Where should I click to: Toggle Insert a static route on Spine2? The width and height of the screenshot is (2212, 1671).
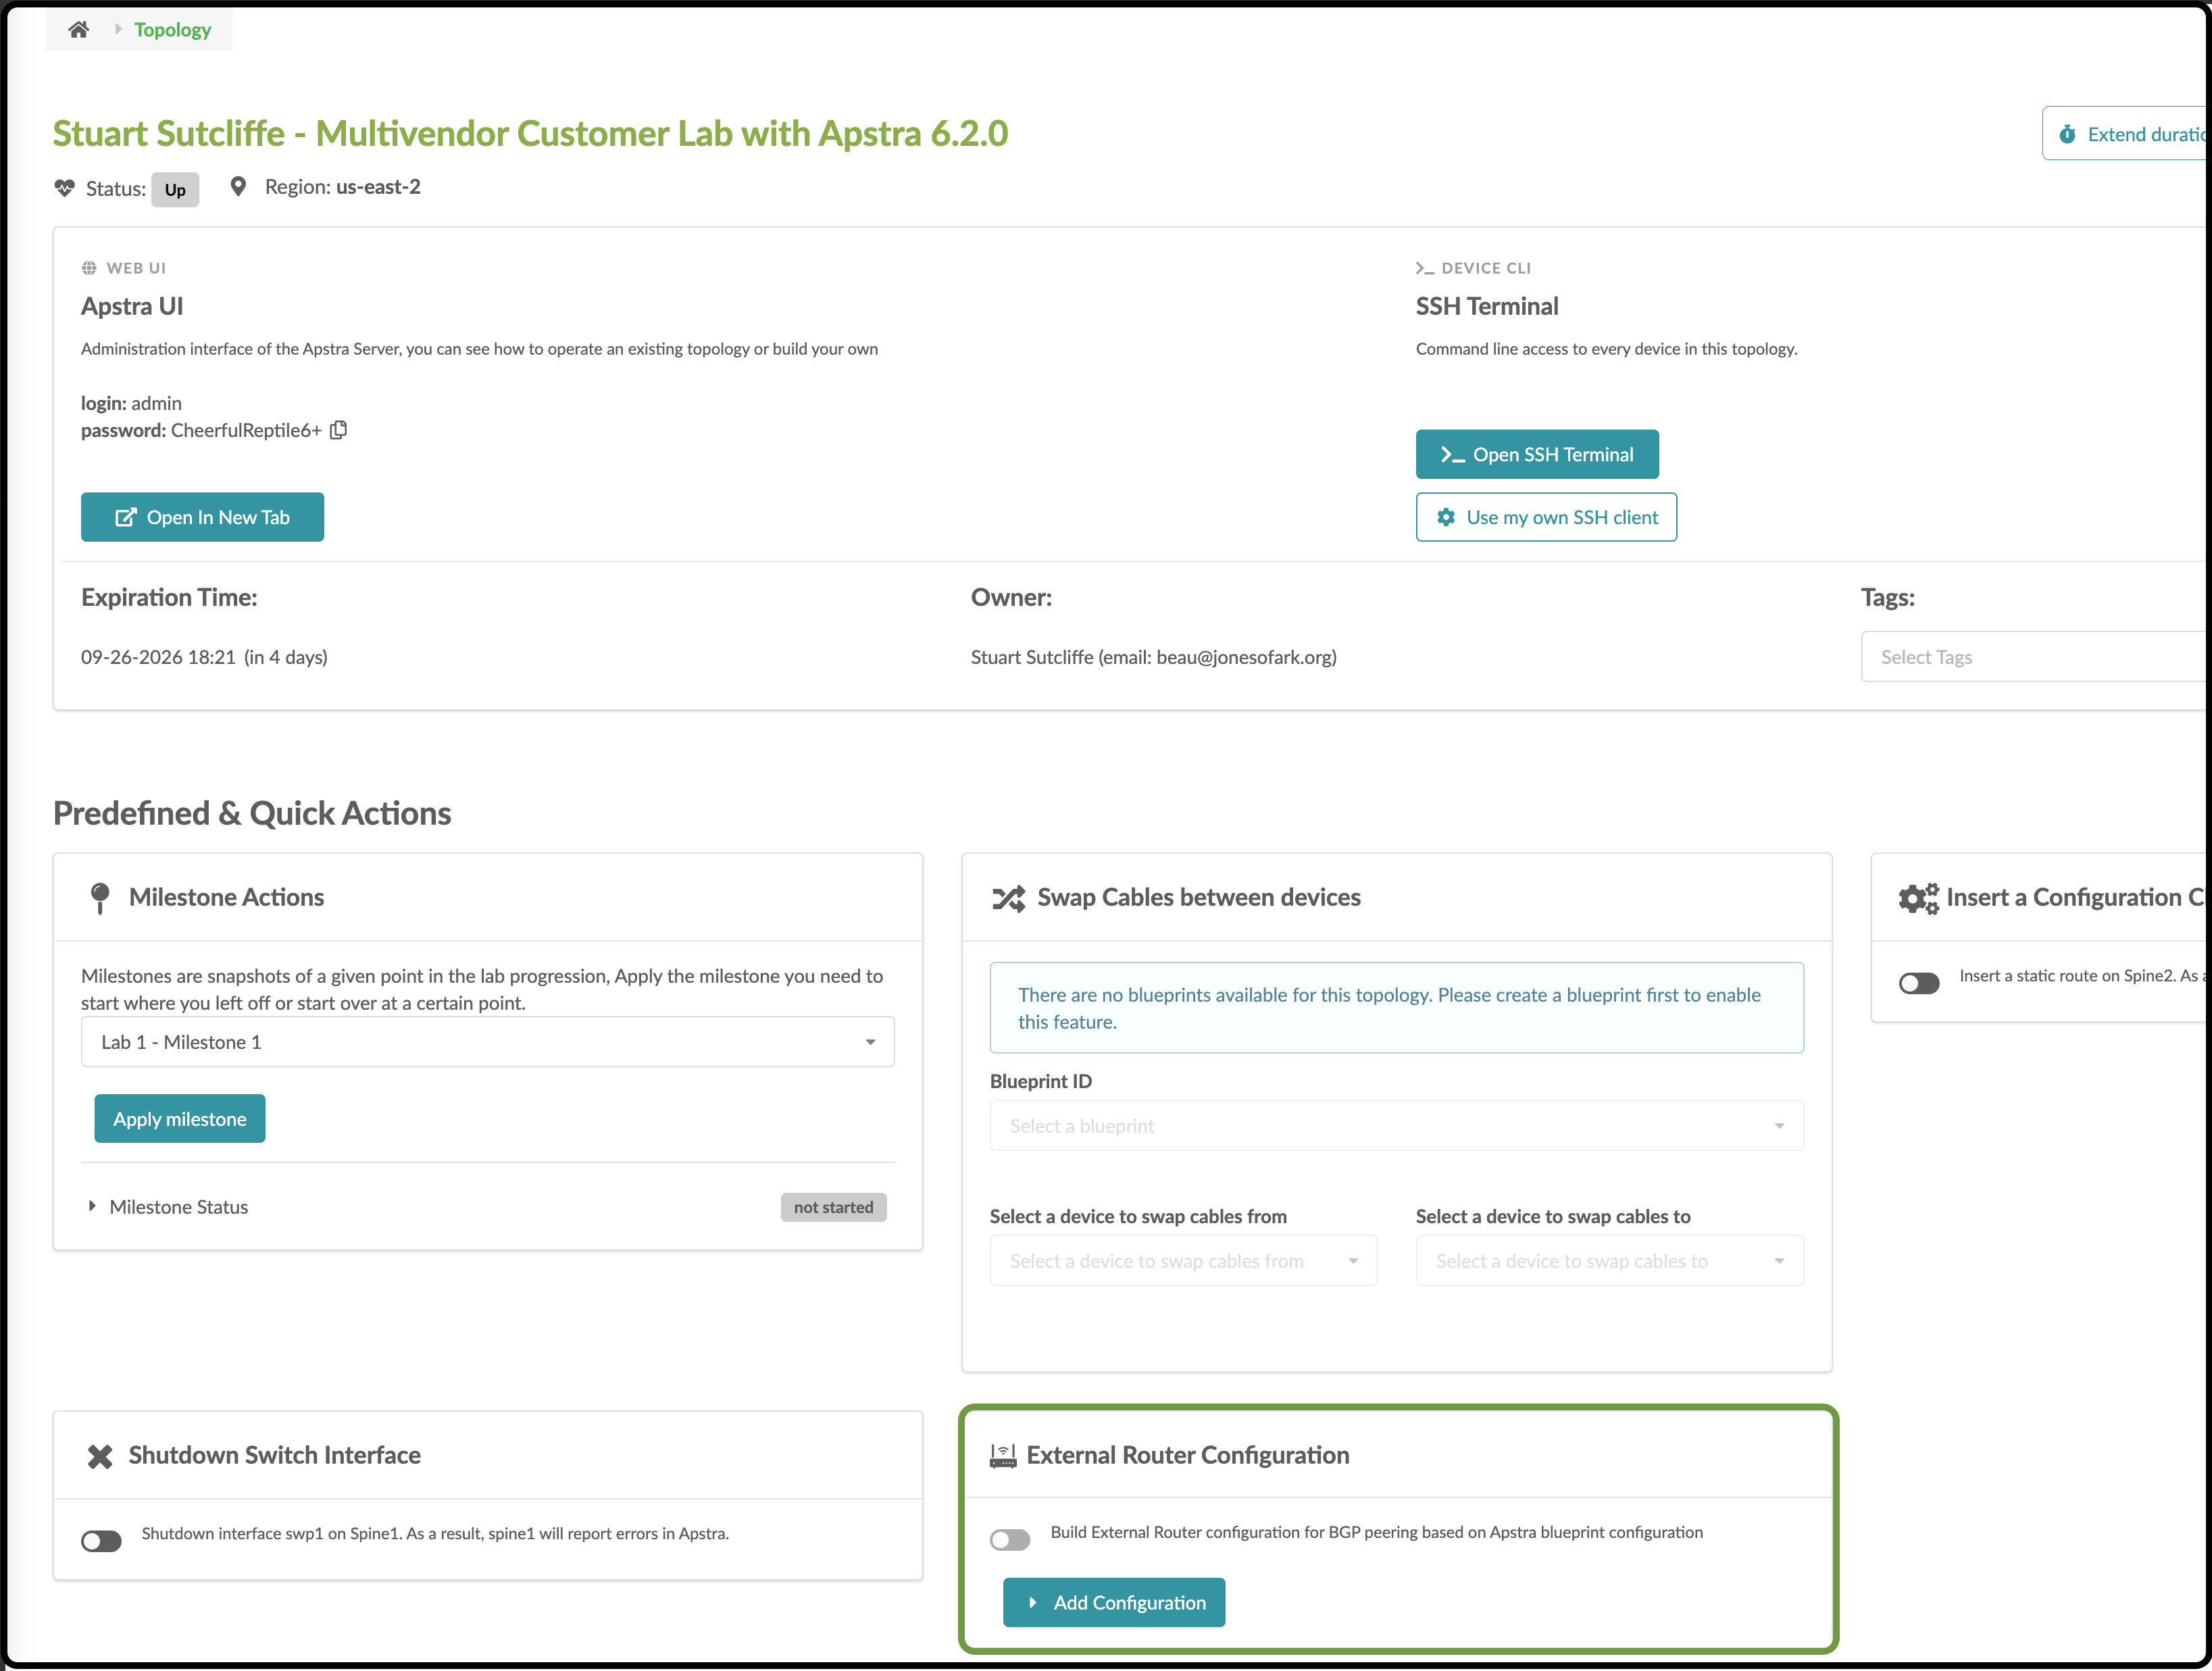pos(1919,983)
